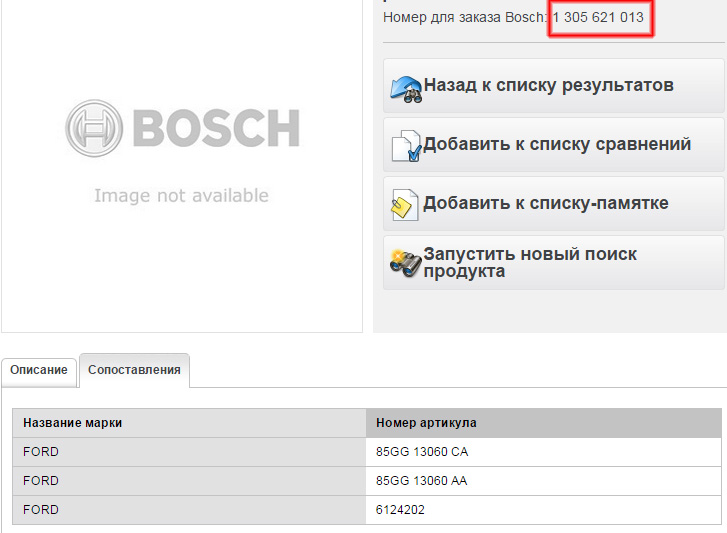The image size is (727, 533).
Task: Click the Номер артикула column header
Action: (x=543, y=423)
